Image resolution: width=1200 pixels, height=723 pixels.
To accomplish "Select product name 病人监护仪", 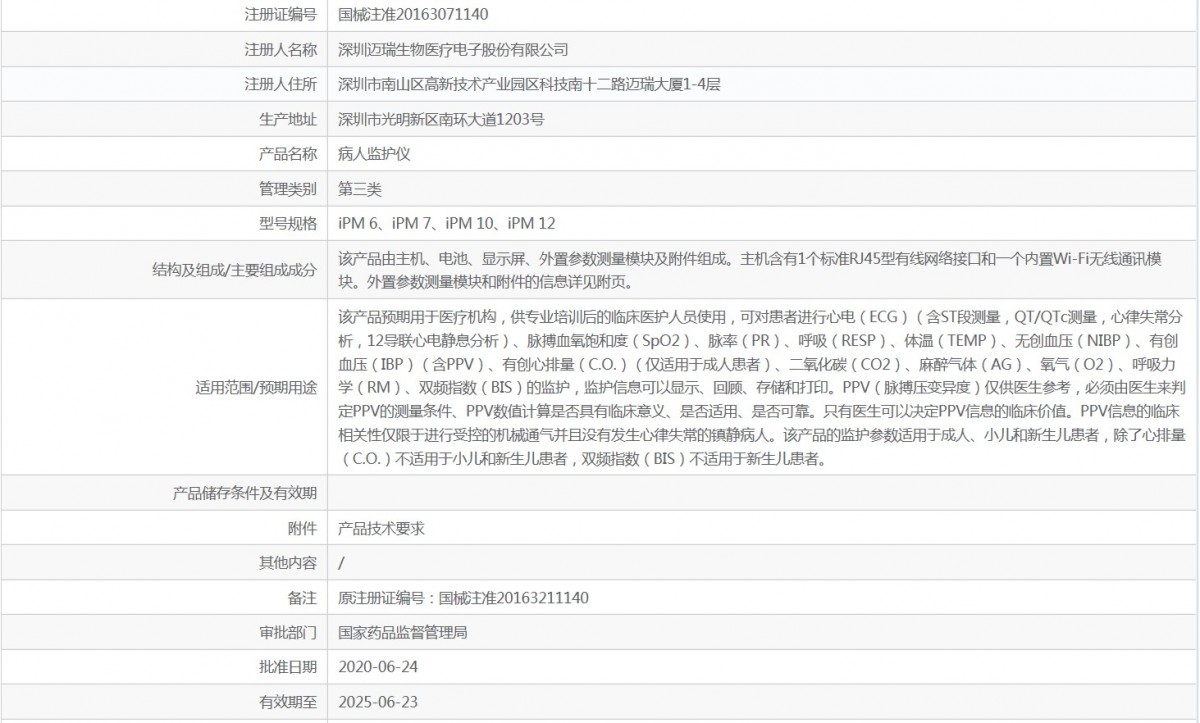I will point(375,154).
